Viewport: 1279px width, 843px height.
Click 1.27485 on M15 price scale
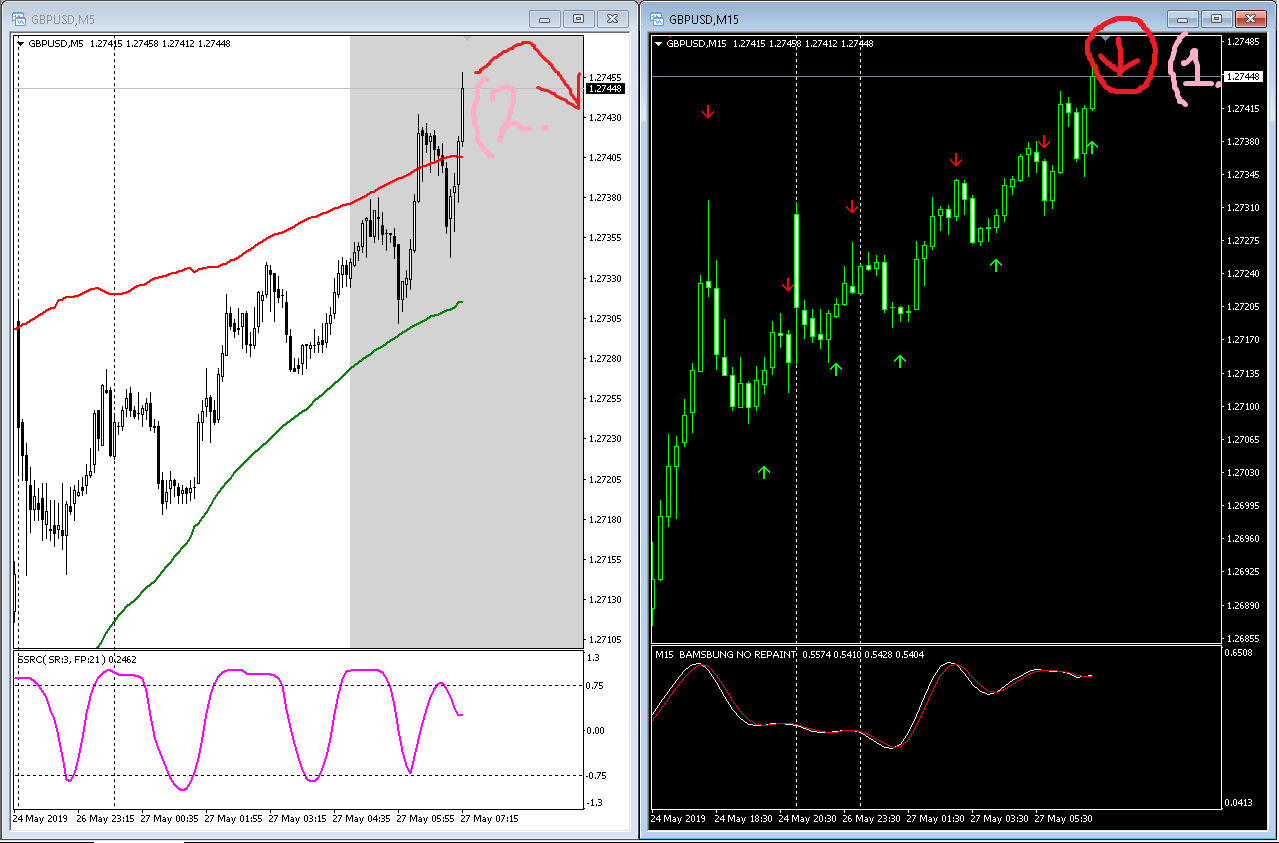click(x=1245, y=42)
